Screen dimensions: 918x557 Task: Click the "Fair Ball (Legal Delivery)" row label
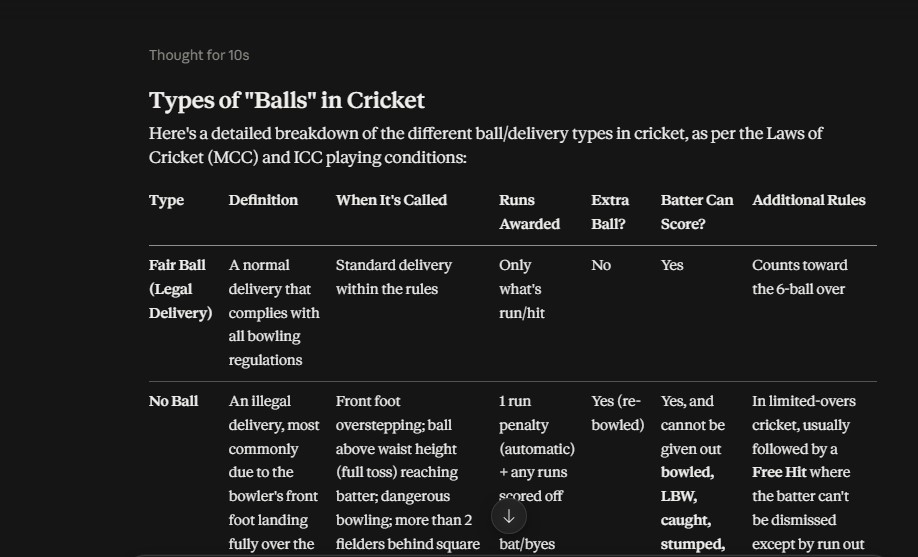pos(180,289)
